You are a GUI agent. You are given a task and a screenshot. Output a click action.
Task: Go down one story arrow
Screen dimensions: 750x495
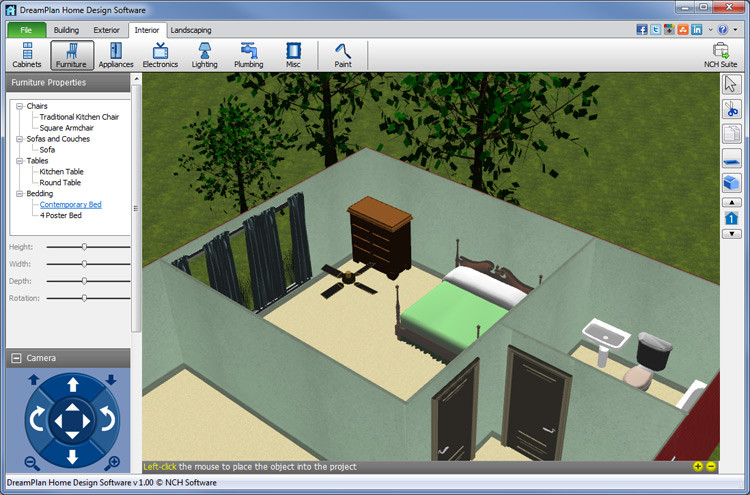[731, 234]
